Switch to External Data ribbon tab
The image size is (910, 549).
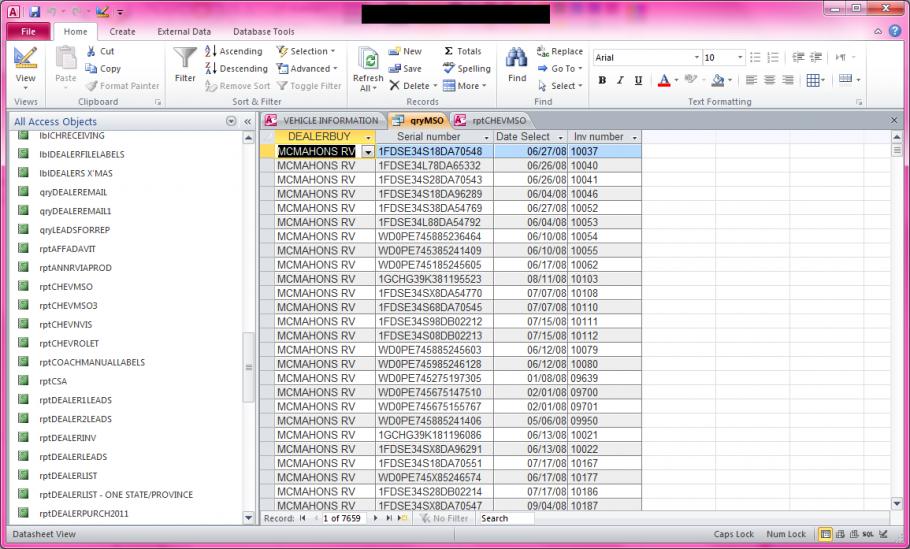click(x=185, y=31)
